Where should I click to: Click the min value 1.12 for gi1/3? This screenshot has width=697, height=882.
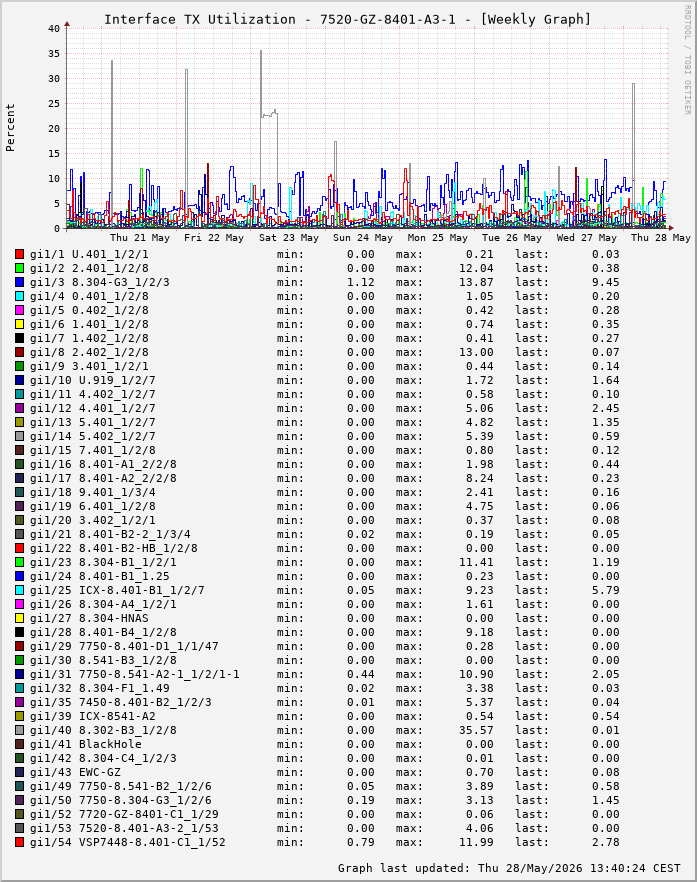[x=361, y=282]
